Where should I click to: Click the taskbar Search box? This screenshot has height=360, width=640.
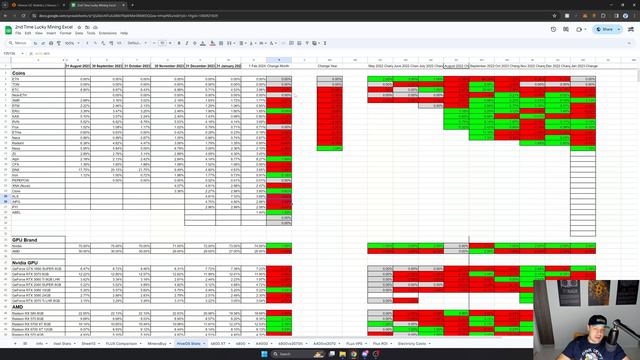click(x=298, y=354)
